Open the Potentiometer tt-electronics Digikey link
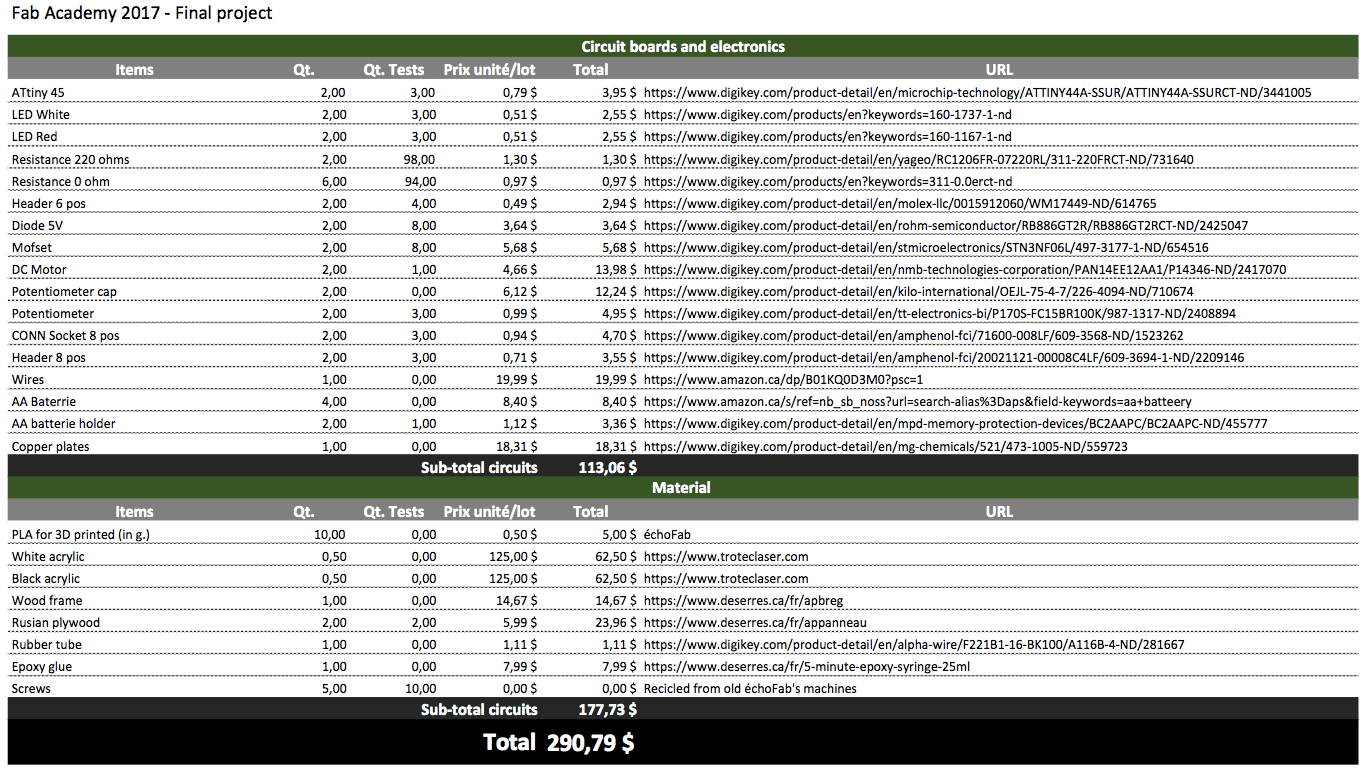 tap(940, 314)
